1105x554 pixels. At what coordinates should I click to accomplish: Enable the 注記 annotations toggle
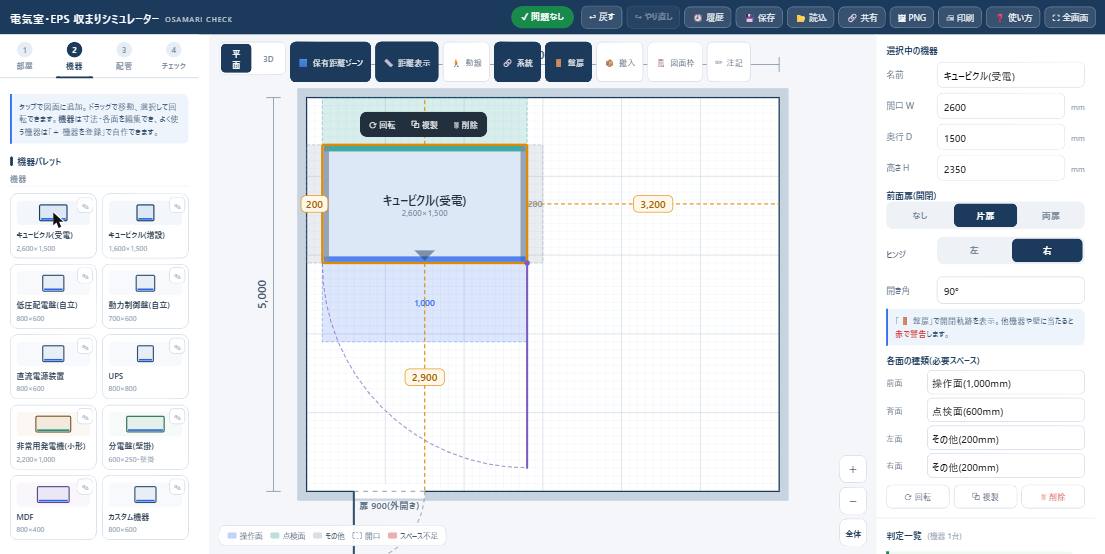728,62
